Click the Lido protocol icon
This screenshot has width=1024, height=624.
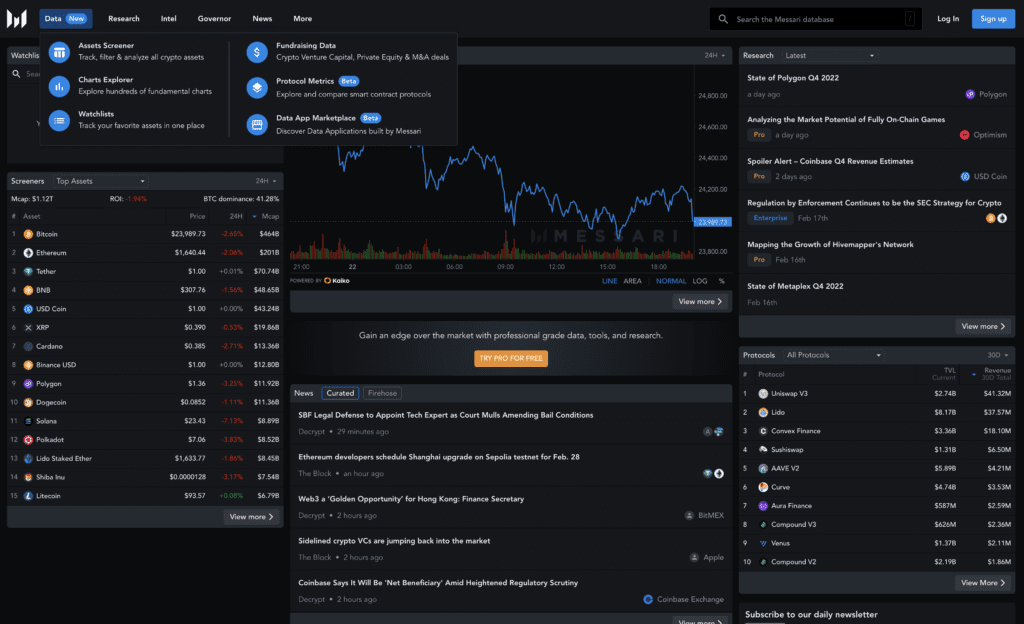[x=763, y=413]
